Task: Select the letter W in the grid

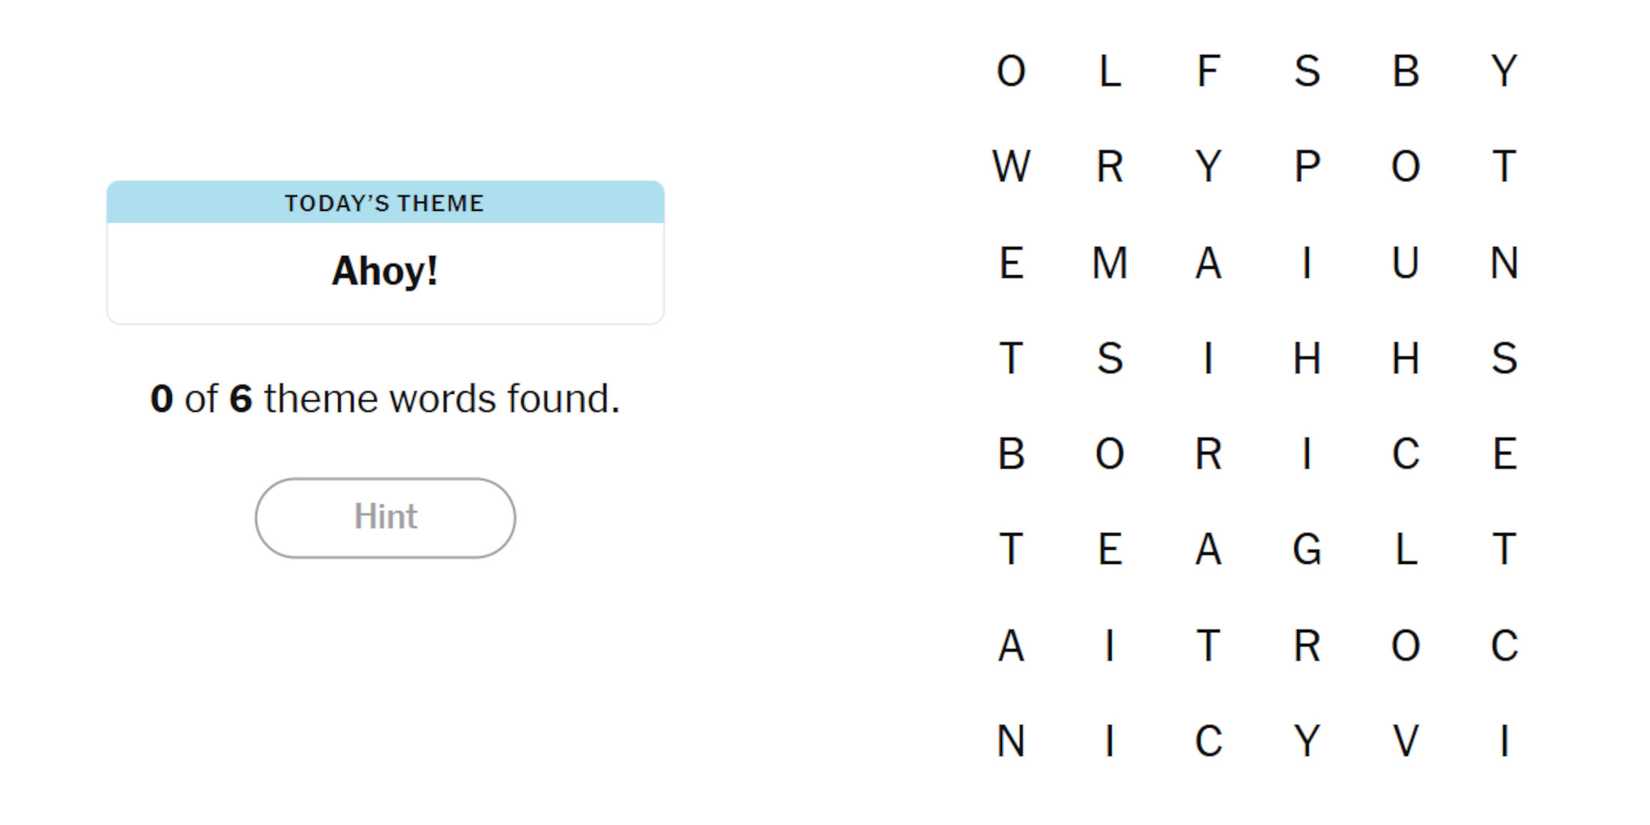Action: pyautogui.click(x=1011, y=167)
